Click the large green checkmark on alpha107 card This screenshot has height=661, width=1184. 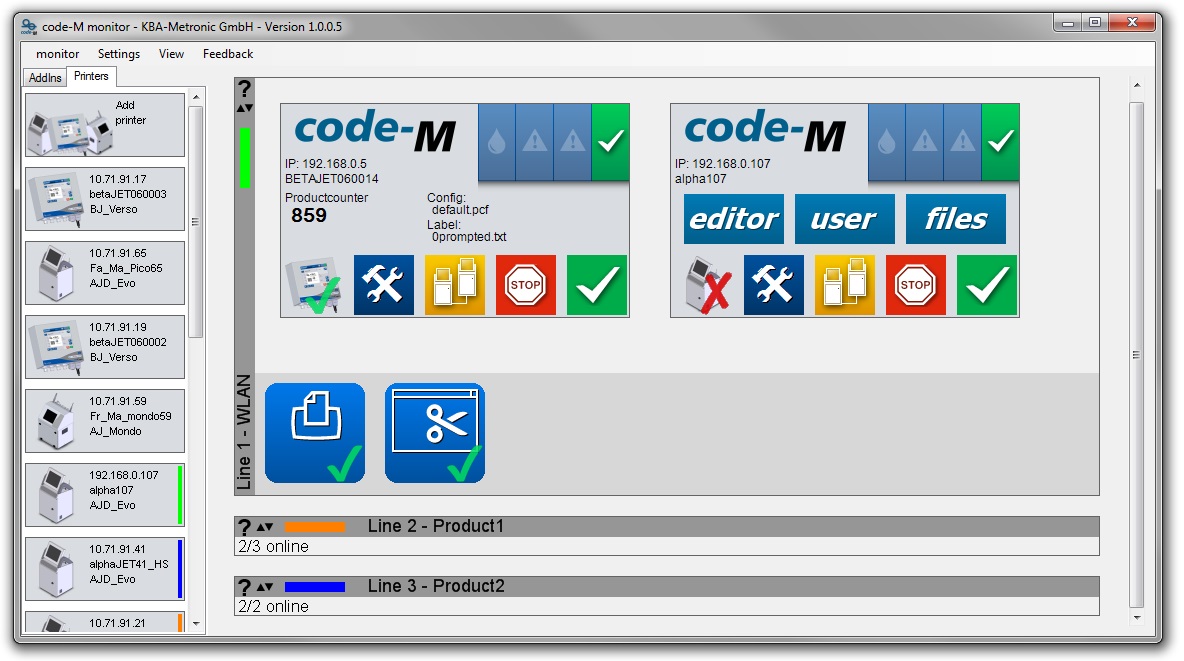coord(986,285)
